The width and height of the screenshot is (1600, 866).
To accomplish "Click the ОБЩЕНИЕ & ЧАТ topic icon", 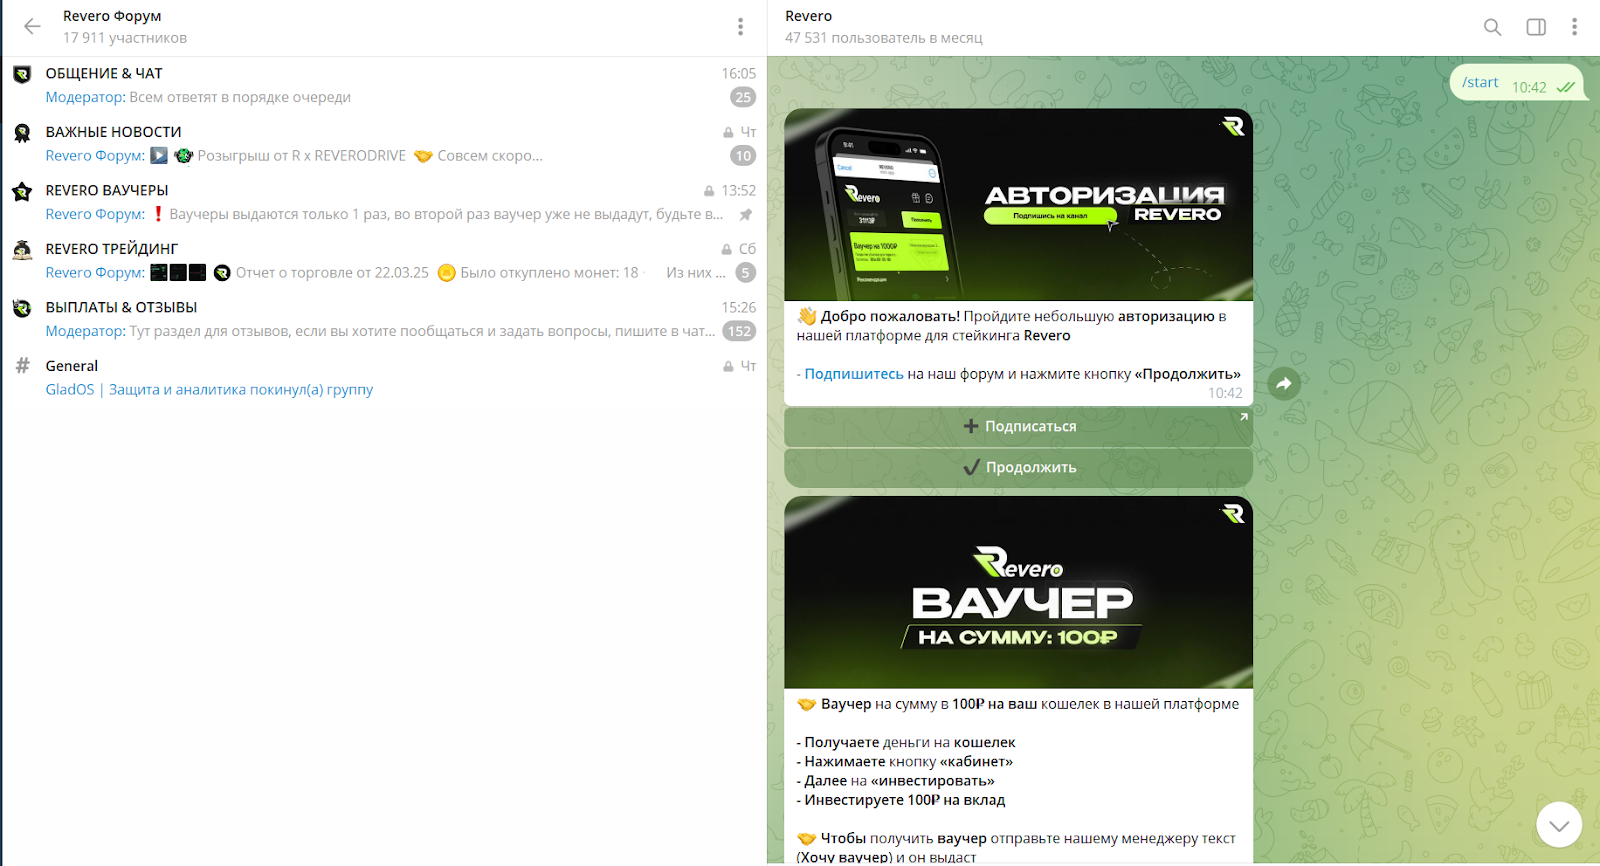I will coord(22,74).
